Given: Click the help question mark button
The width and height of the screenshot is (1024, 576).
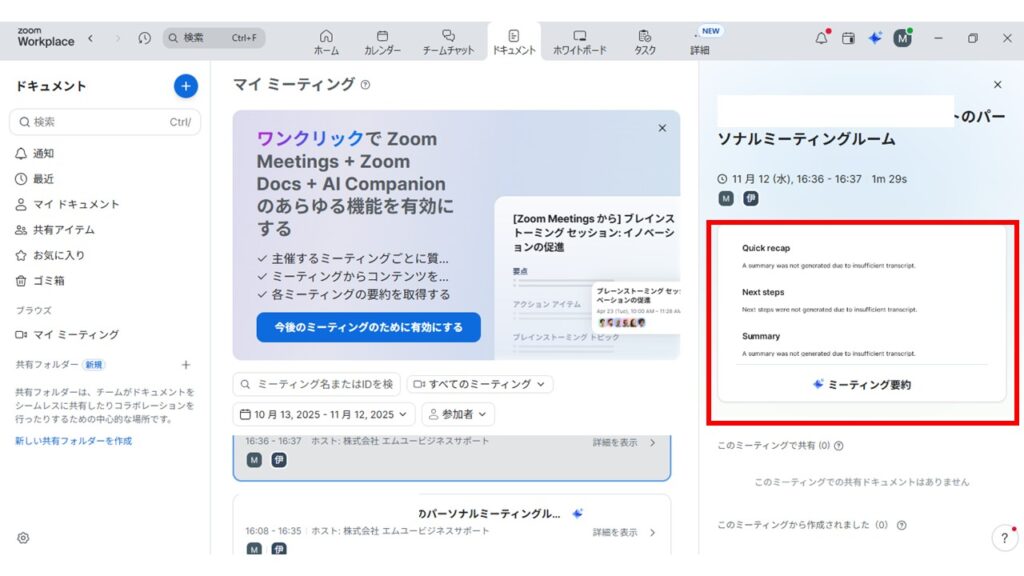Looking at the screenshot, I should click(x=1004, y=538).
